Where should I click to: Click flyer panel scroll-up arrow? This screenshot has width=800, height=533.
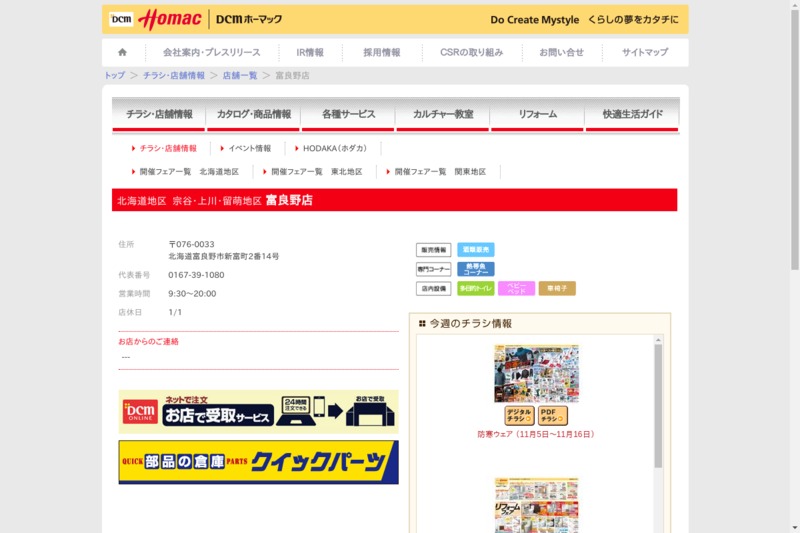pos(658,340)
